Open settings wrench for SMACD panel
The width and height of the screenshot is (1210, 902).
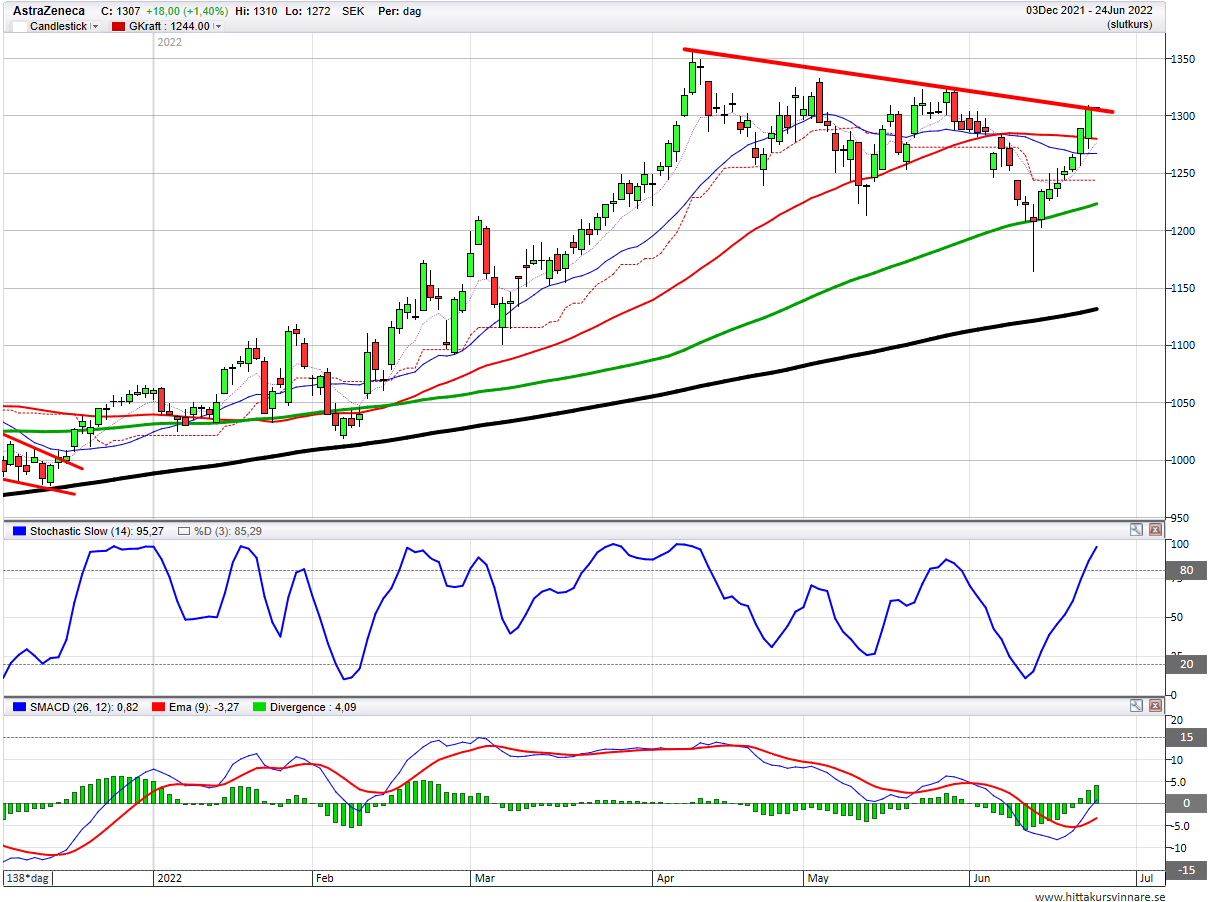pos(1136,706)
